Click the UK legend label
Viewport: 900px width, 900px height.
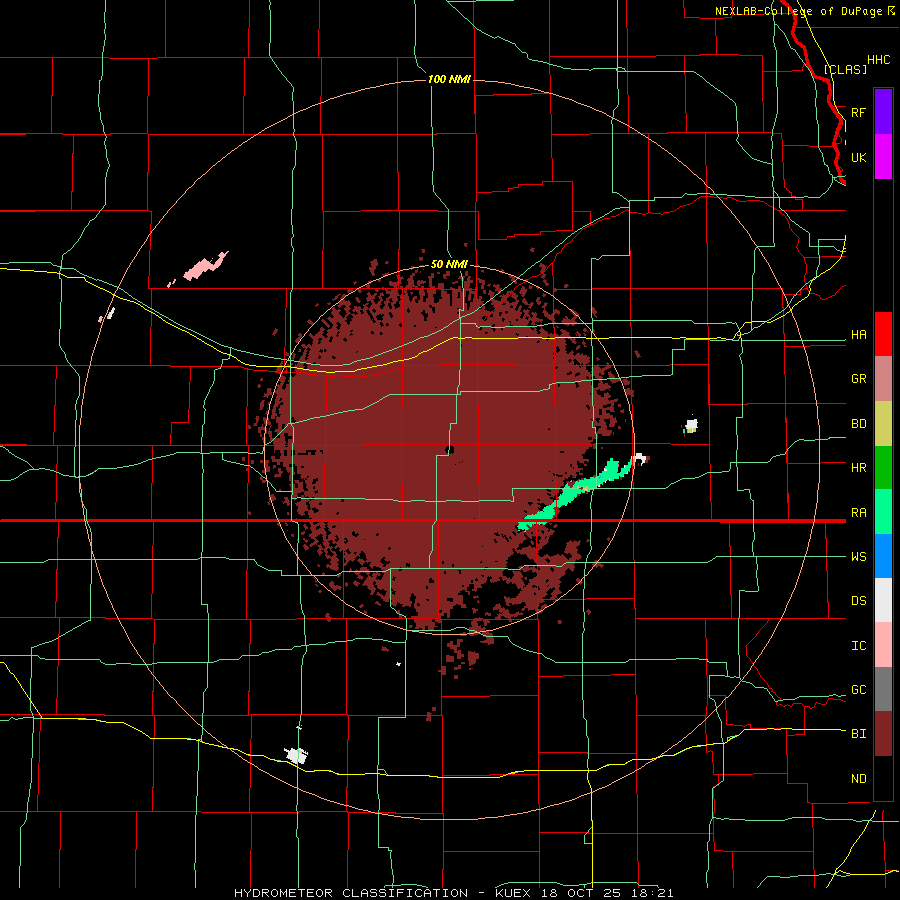pyautogui.click(x=858, y=157)
